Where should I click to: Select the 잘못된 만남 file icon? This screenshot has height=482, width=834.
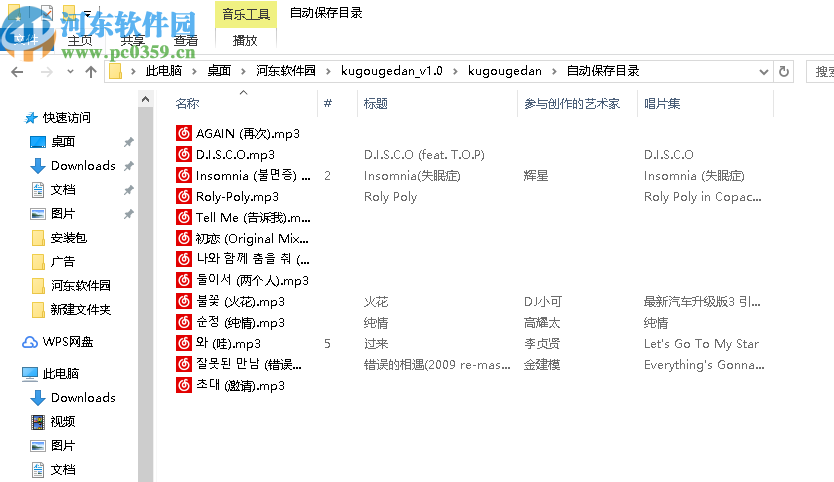tap(184, 364)
